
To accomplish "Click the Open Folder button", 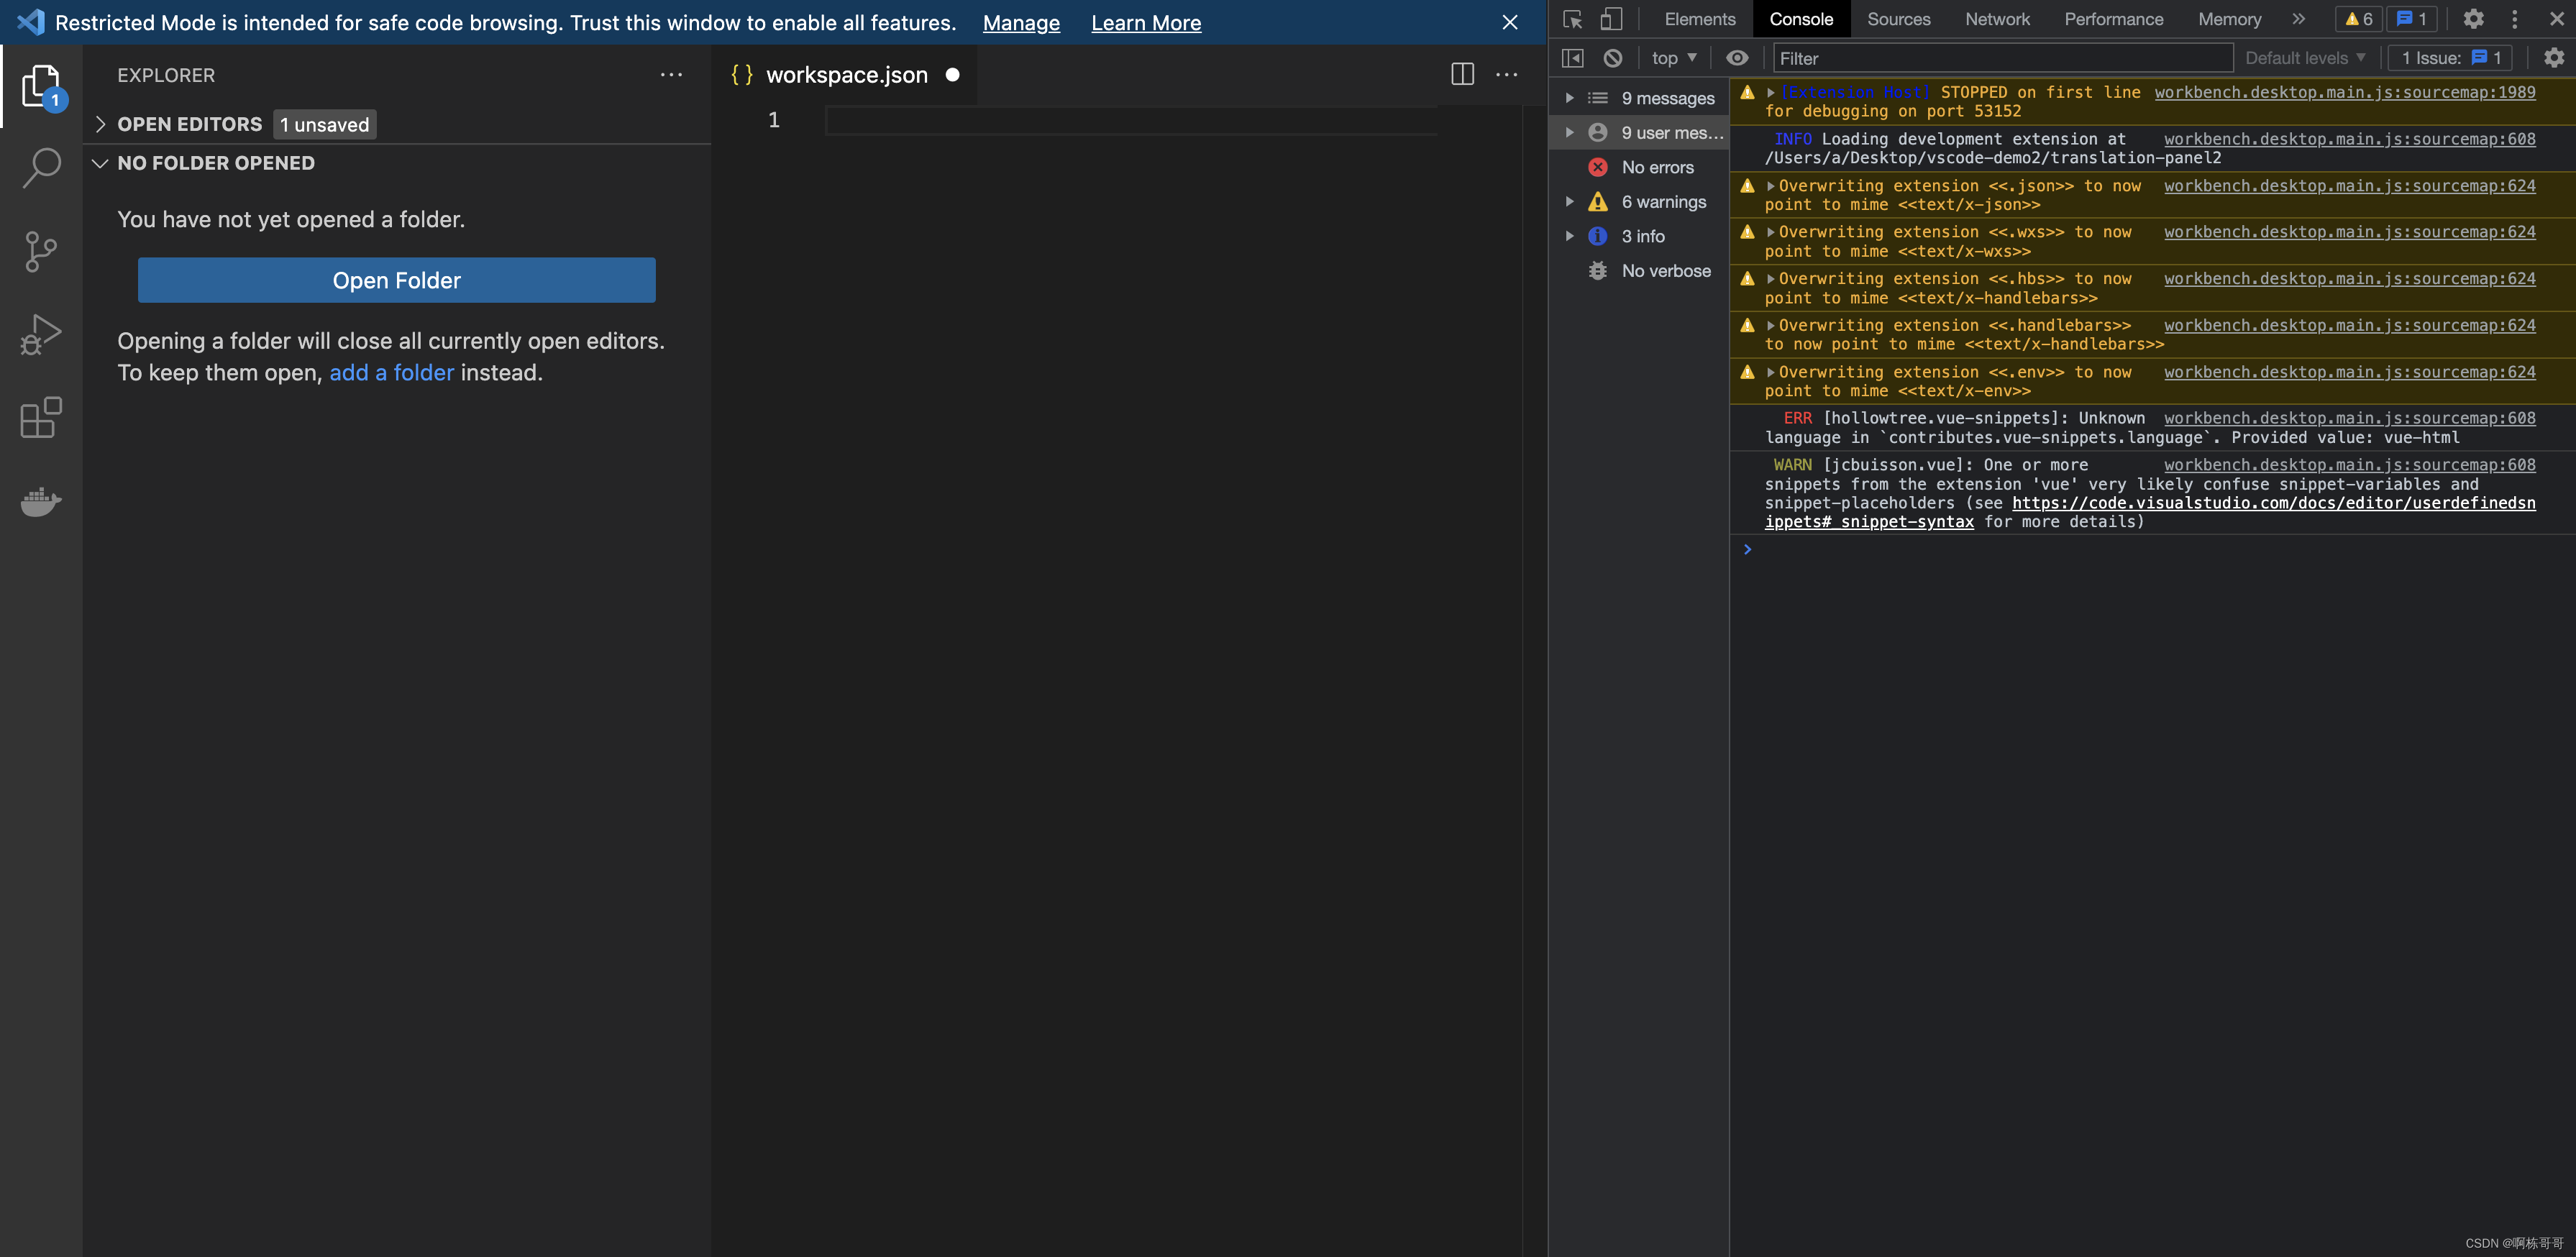I will (396, 280).
